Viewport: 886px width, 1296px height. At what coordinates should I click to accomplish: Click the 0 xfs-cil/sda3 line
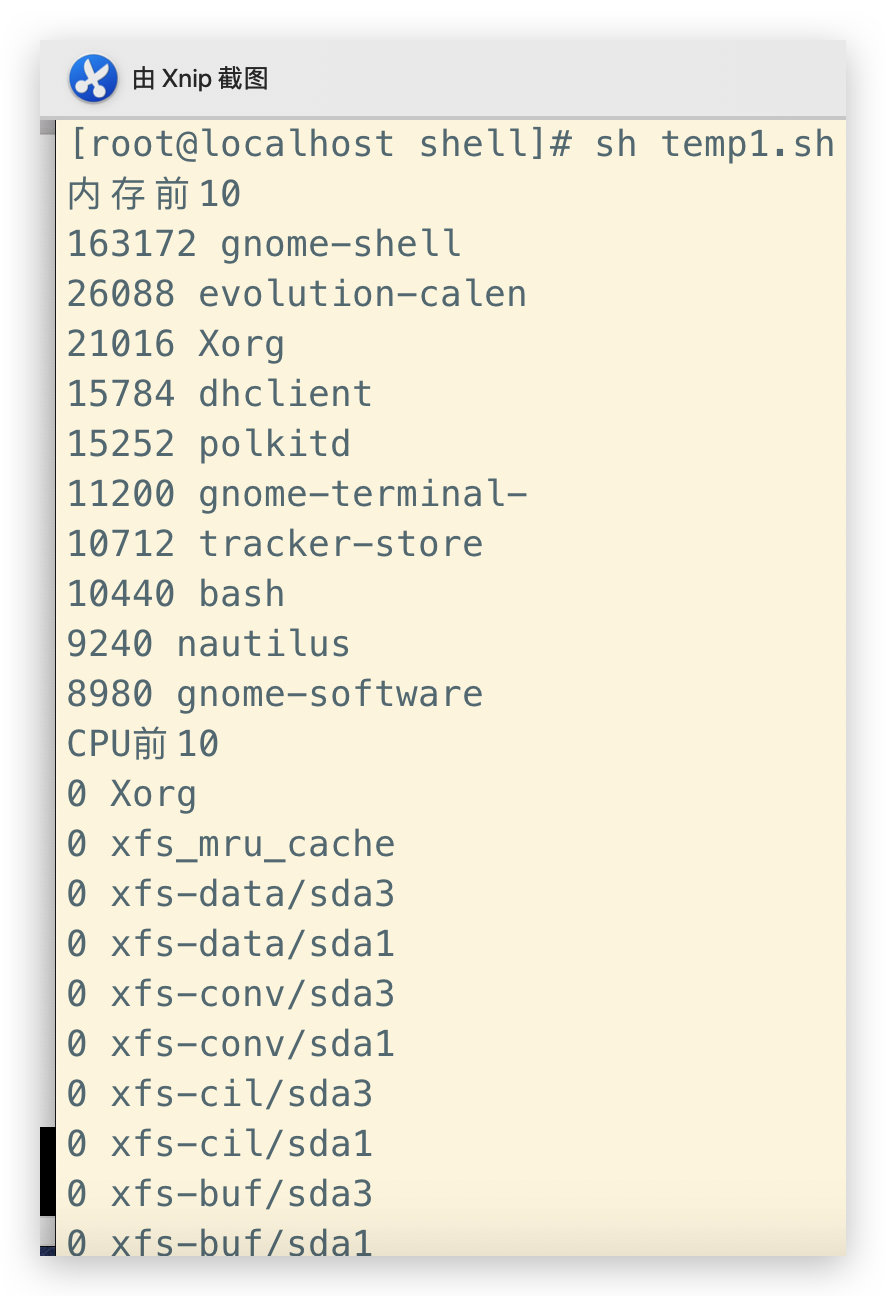click(220, 1094)
